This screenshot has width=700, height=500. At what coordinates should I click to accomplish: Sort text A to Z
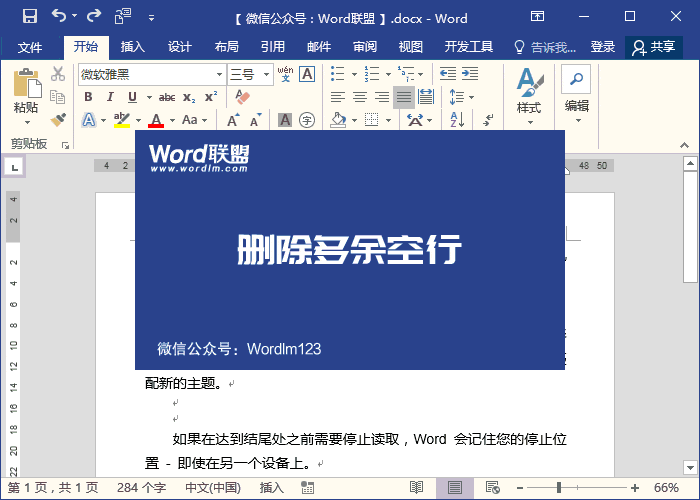[x=457, y=120]
